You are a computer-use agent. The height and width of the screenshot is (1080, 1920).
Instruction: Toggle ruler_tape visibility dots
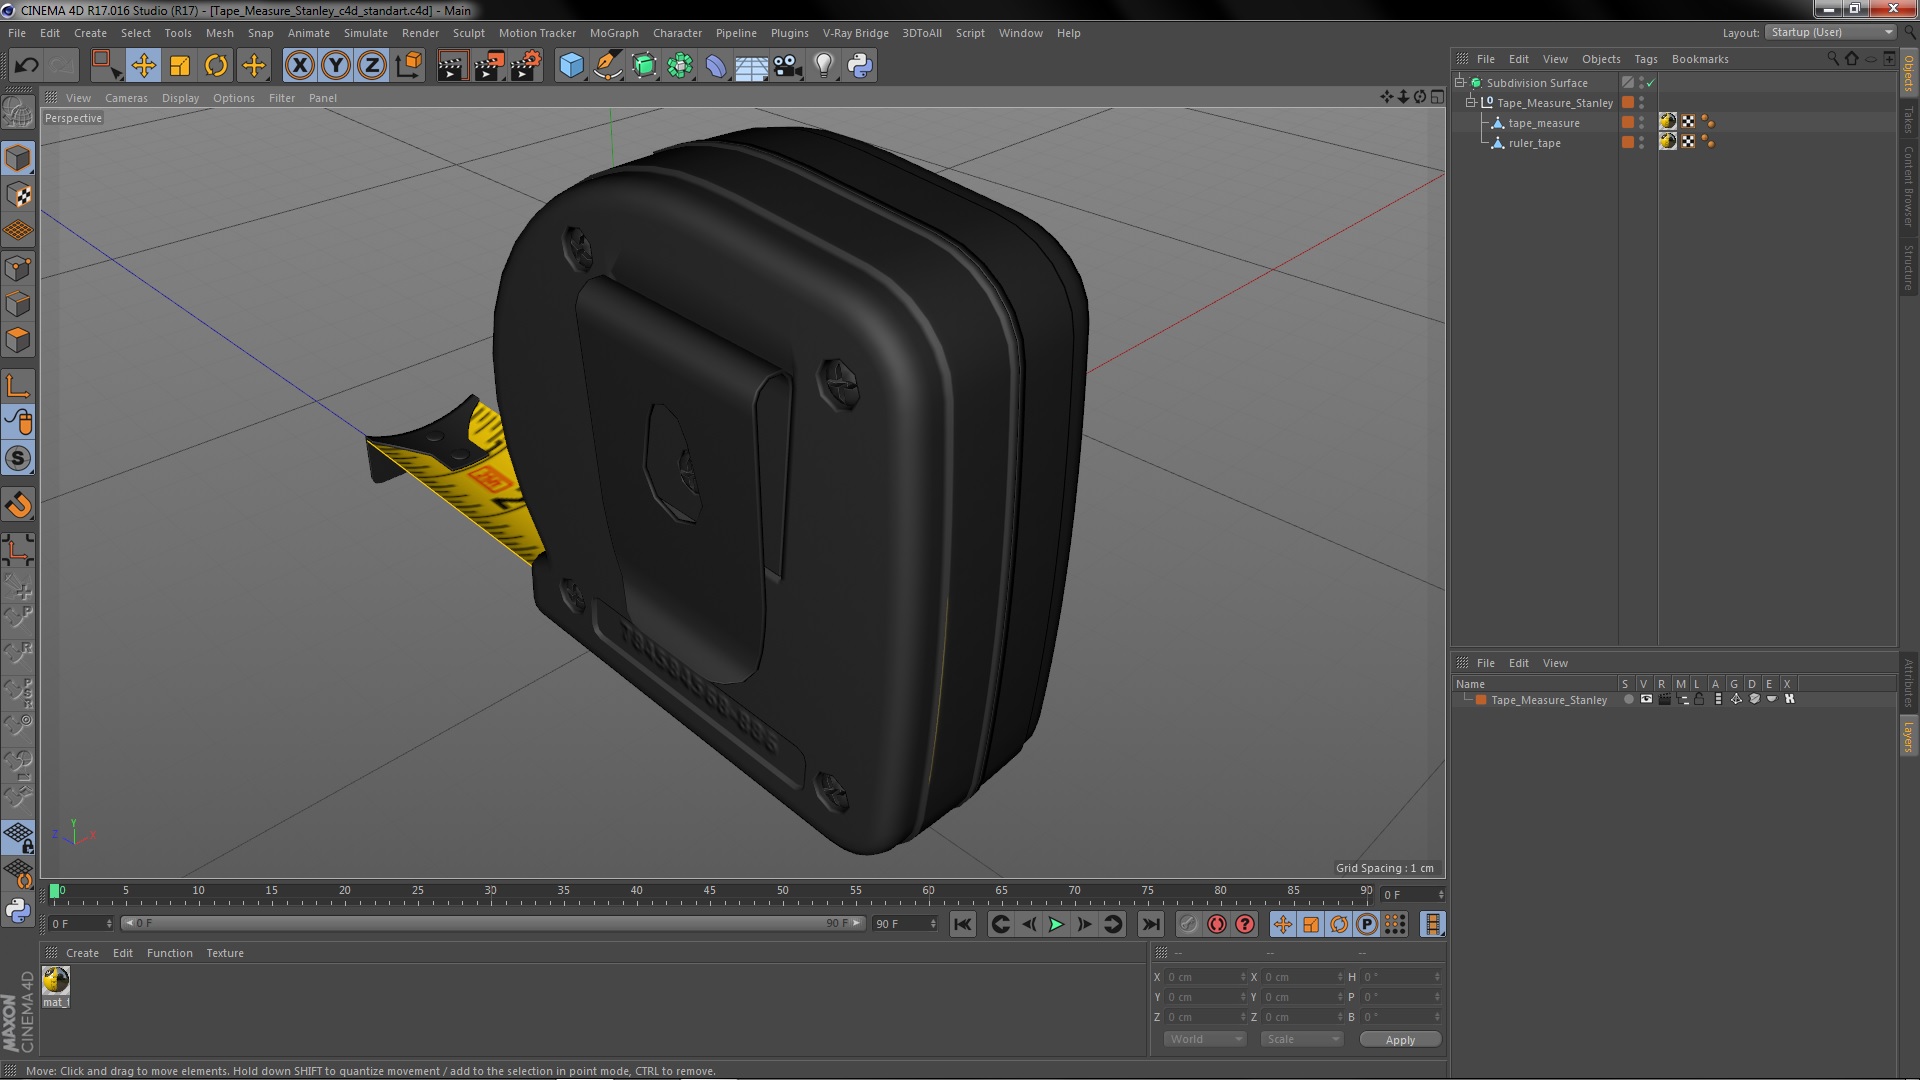pyautogui.click(x=1641, y=143)
